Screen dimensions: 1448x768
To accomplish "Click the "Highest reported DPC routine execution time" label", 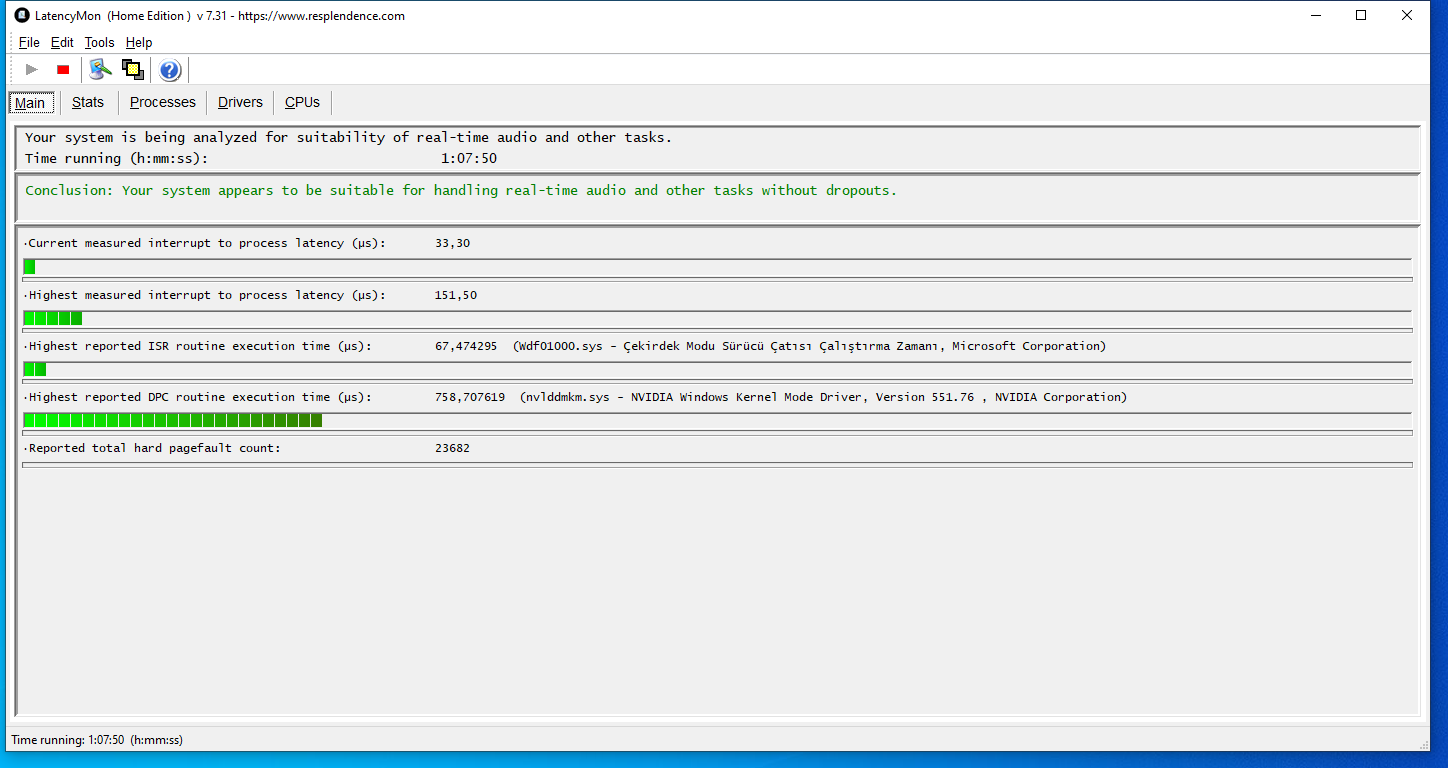I will coord(200,397).
